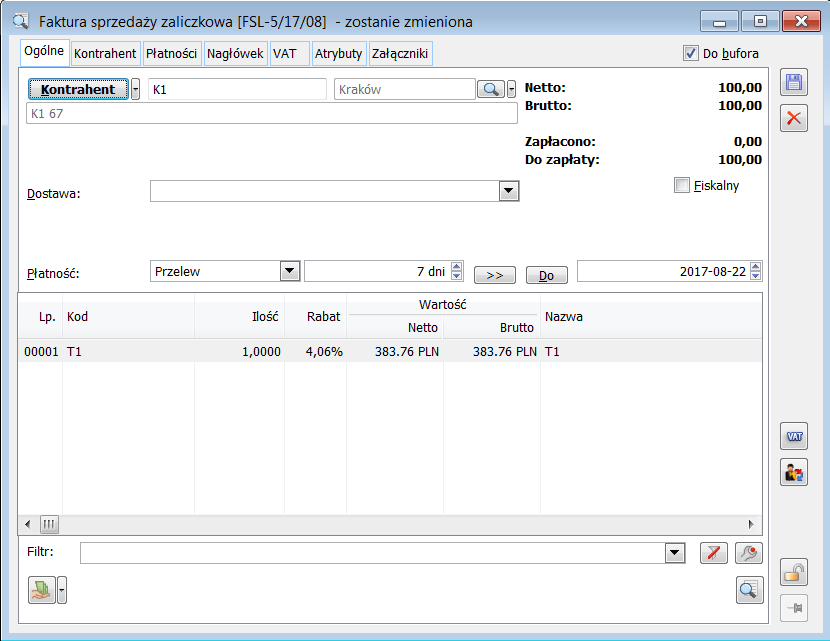Click the magnifier preview icon at bottom right
The height and width of the screenshot is (641, 830).
pyautogui.click(x=749, y=590)
